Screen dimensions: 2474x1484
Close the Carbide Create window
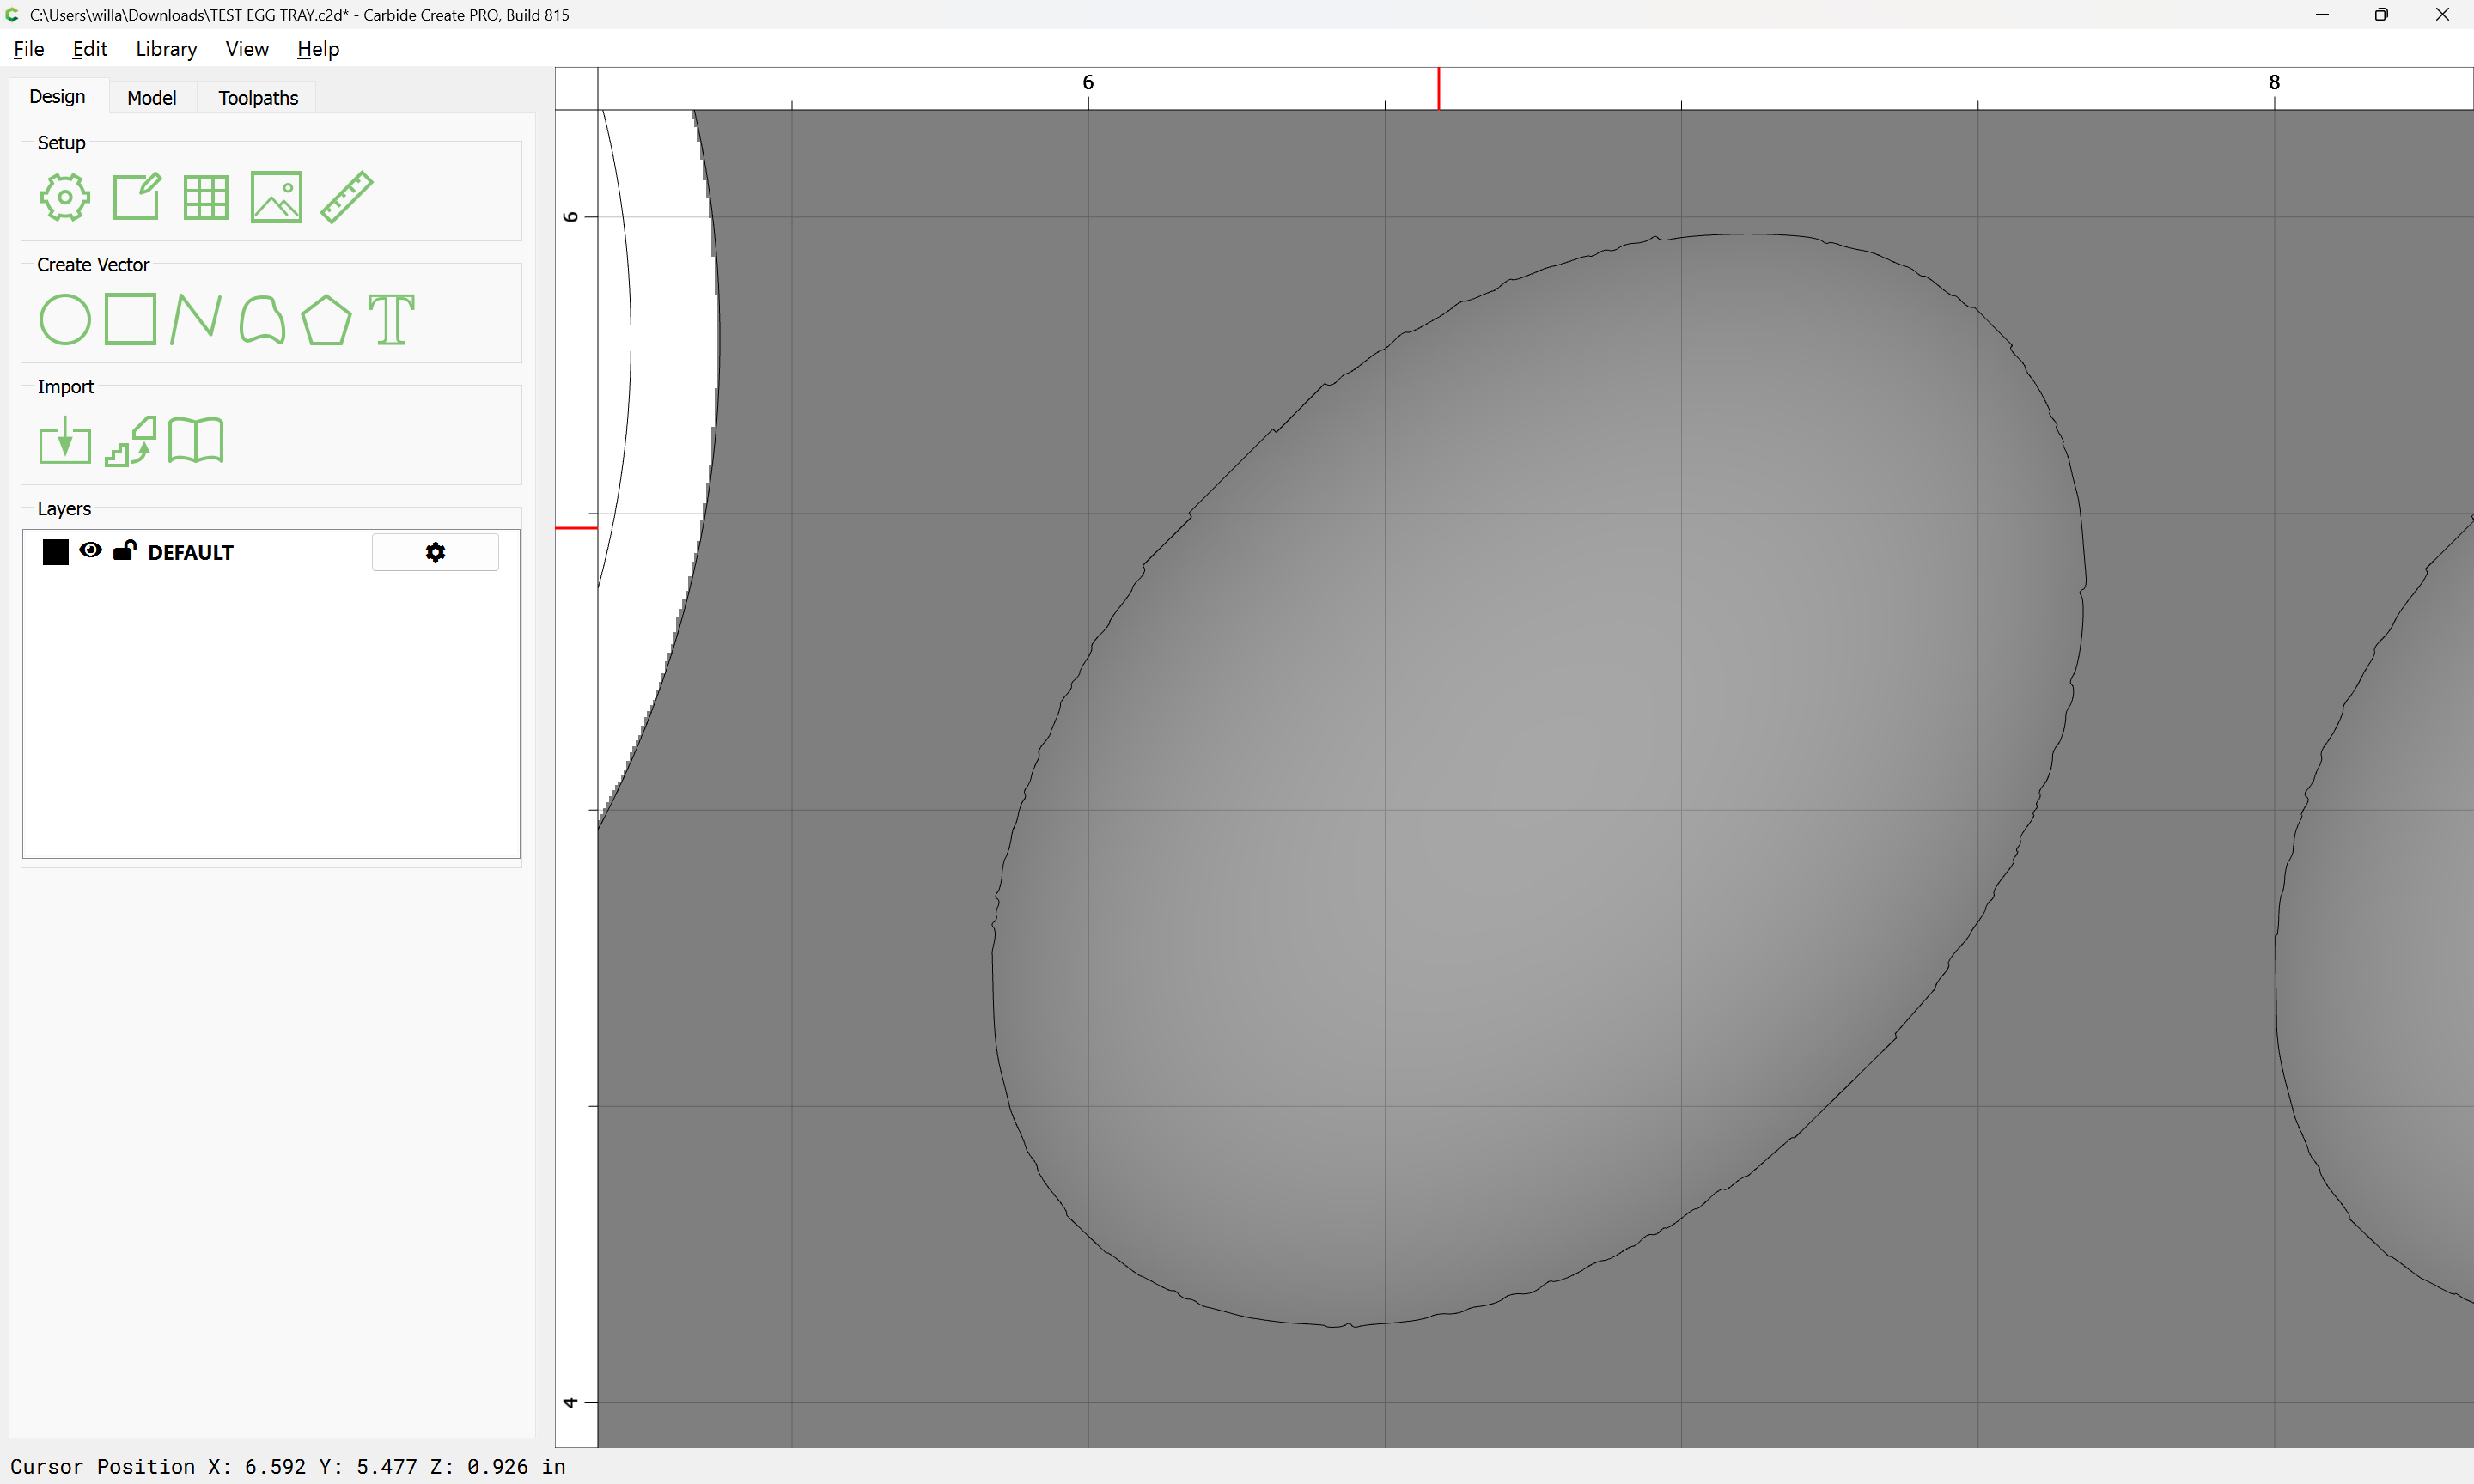[x=2442, y=14]
